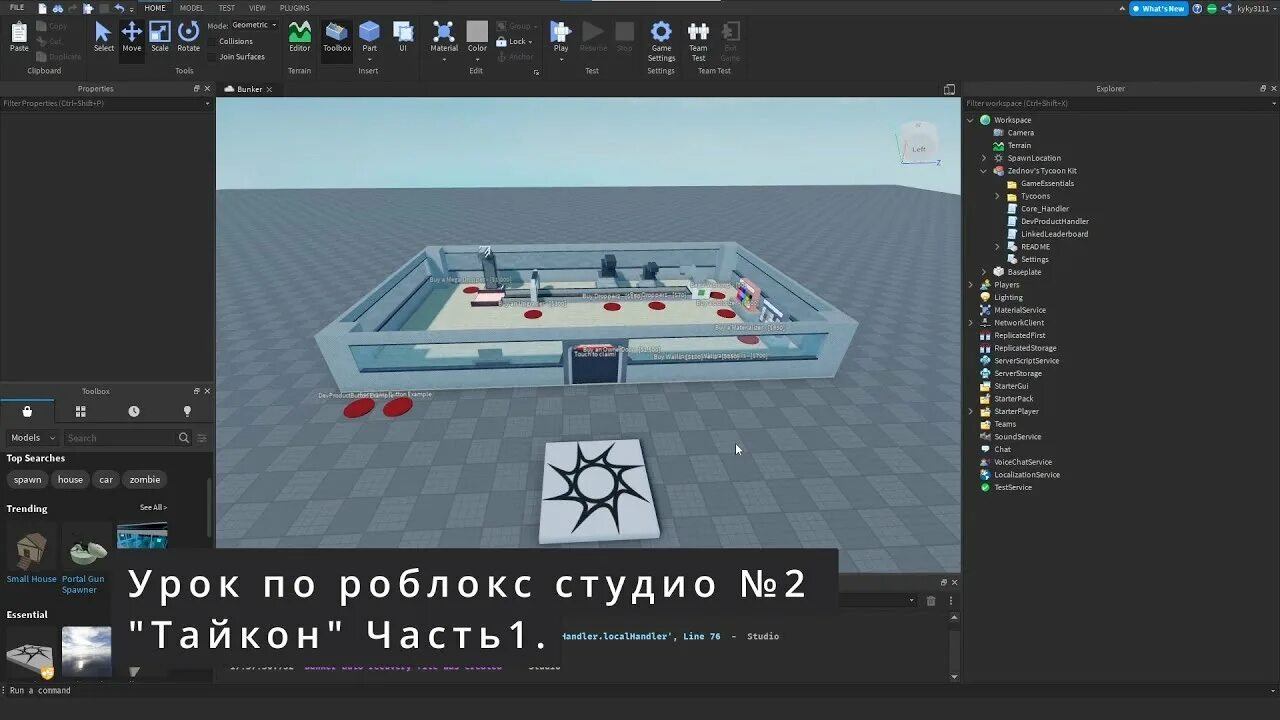Click the house search suggestion
The height and width of the screenshot is (720, 1280).
tap(70, 480)
